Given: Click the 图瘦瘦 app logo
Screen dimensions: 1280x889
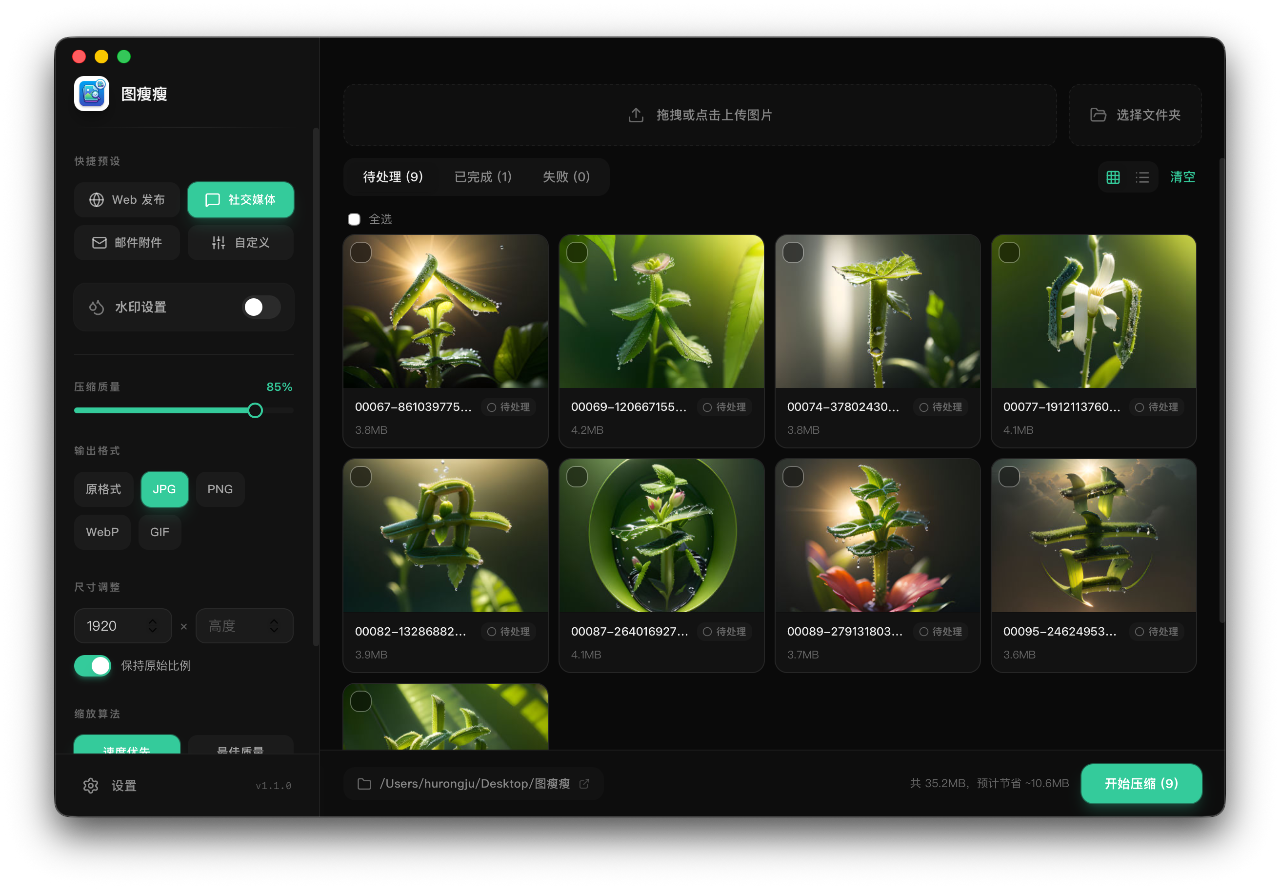Looking at the screenshot, I should (91, 94).
